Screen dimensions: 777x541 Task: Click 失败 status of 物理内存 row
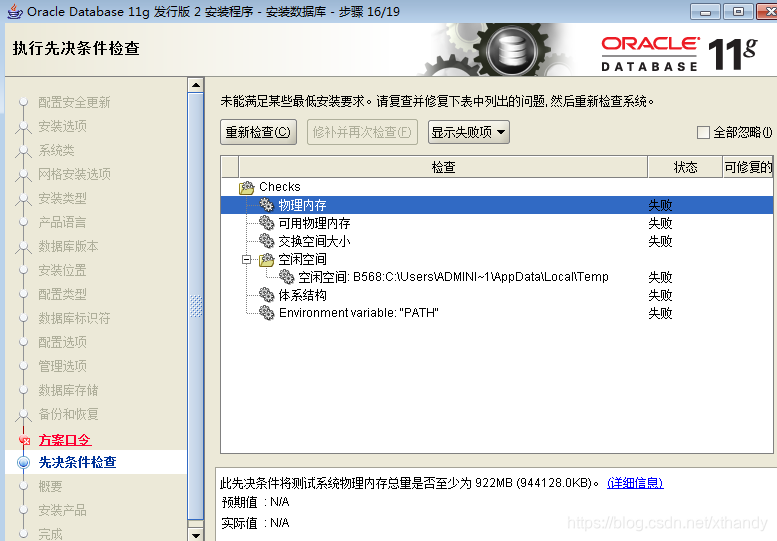(x=660, y=205)
